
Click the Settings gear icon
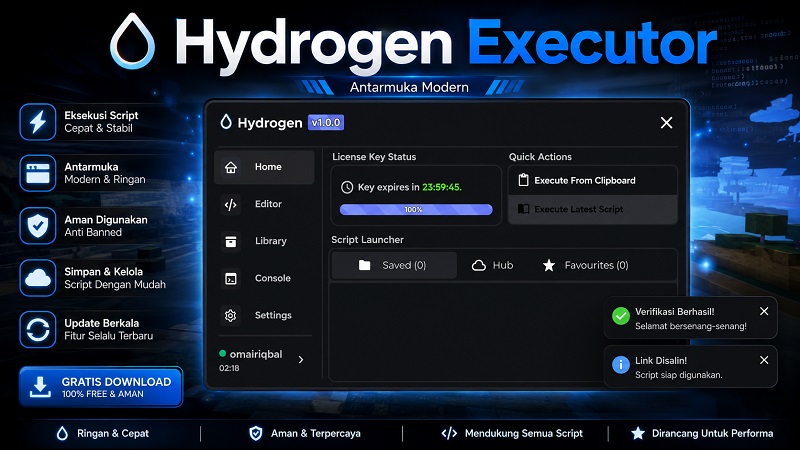click(231, 316)
